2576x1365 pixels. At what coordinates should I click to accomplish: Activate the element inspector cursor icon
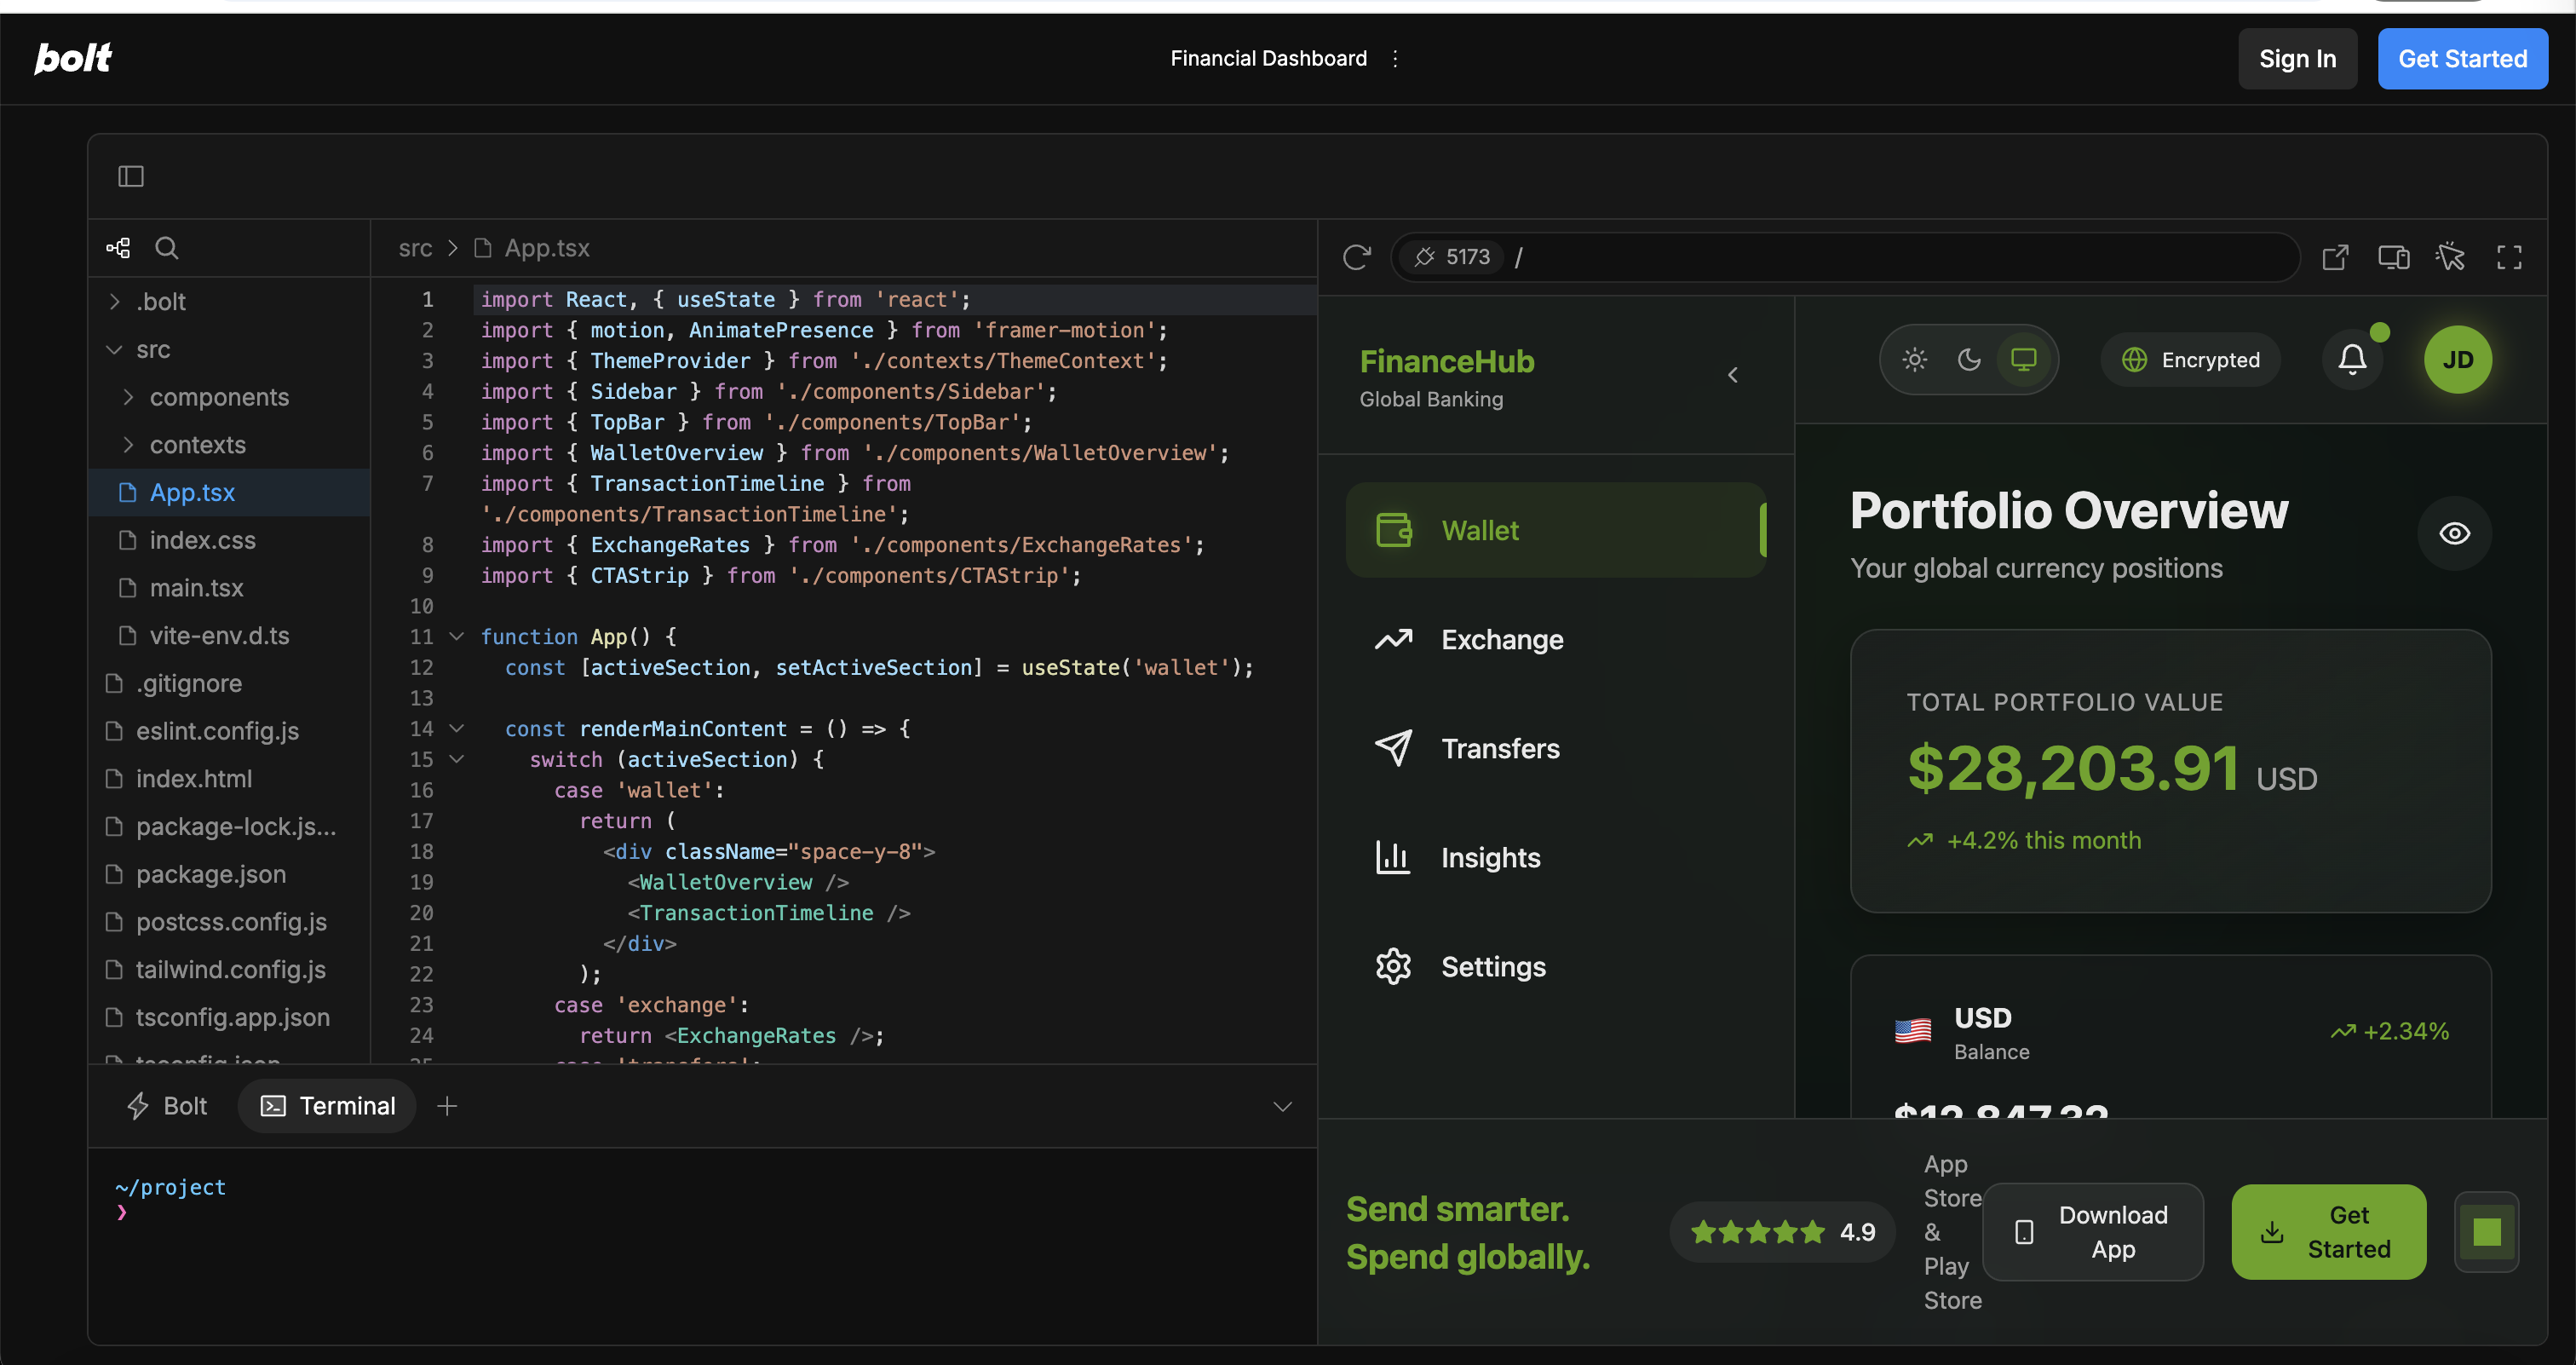2450,257
